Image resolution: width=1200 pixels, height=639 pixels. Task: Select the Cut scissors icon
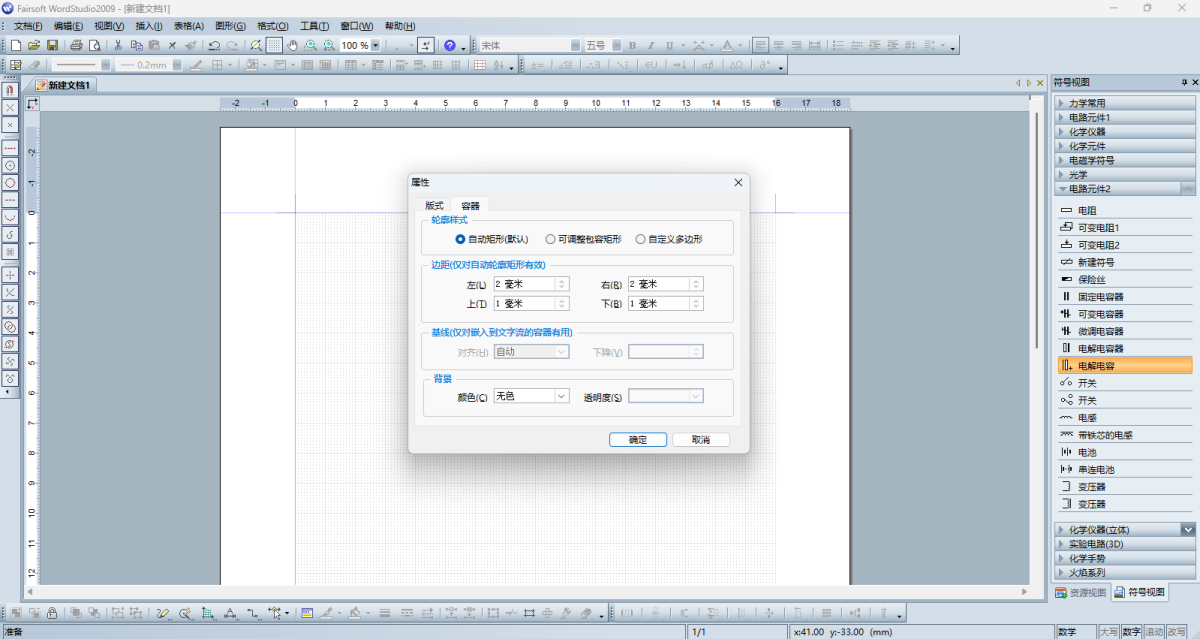(118, 45)
